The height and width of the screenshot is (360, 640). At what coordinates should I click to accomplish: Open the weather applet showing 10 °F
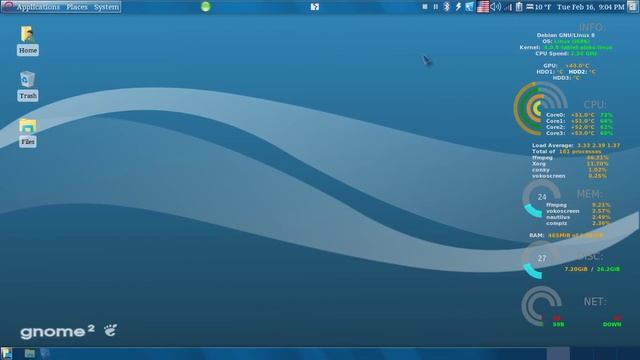point(538,7)
